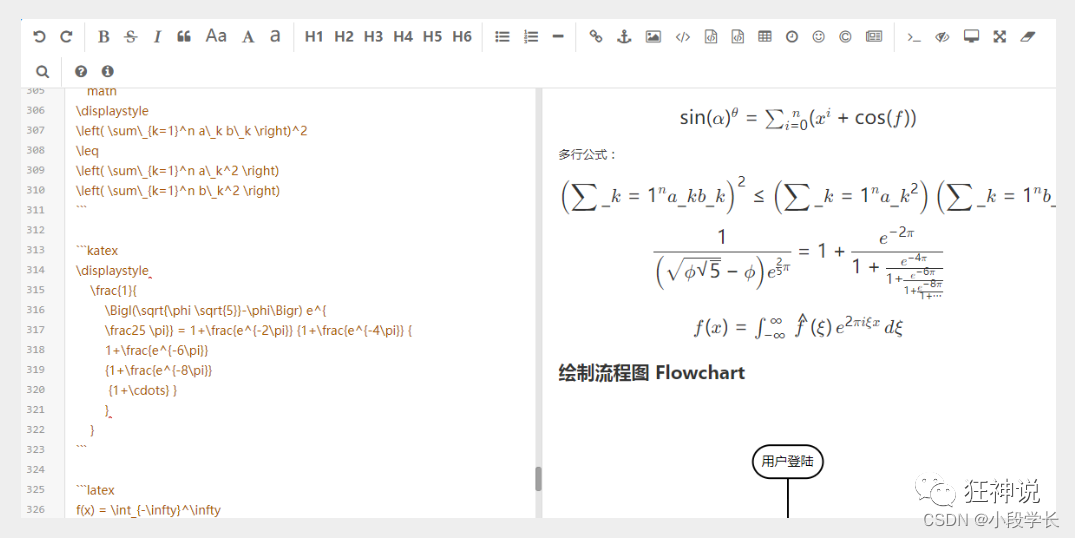Insert an ordered numbered list
Image resolution: width=1075 pixels, height=538 pixels.
531,37
